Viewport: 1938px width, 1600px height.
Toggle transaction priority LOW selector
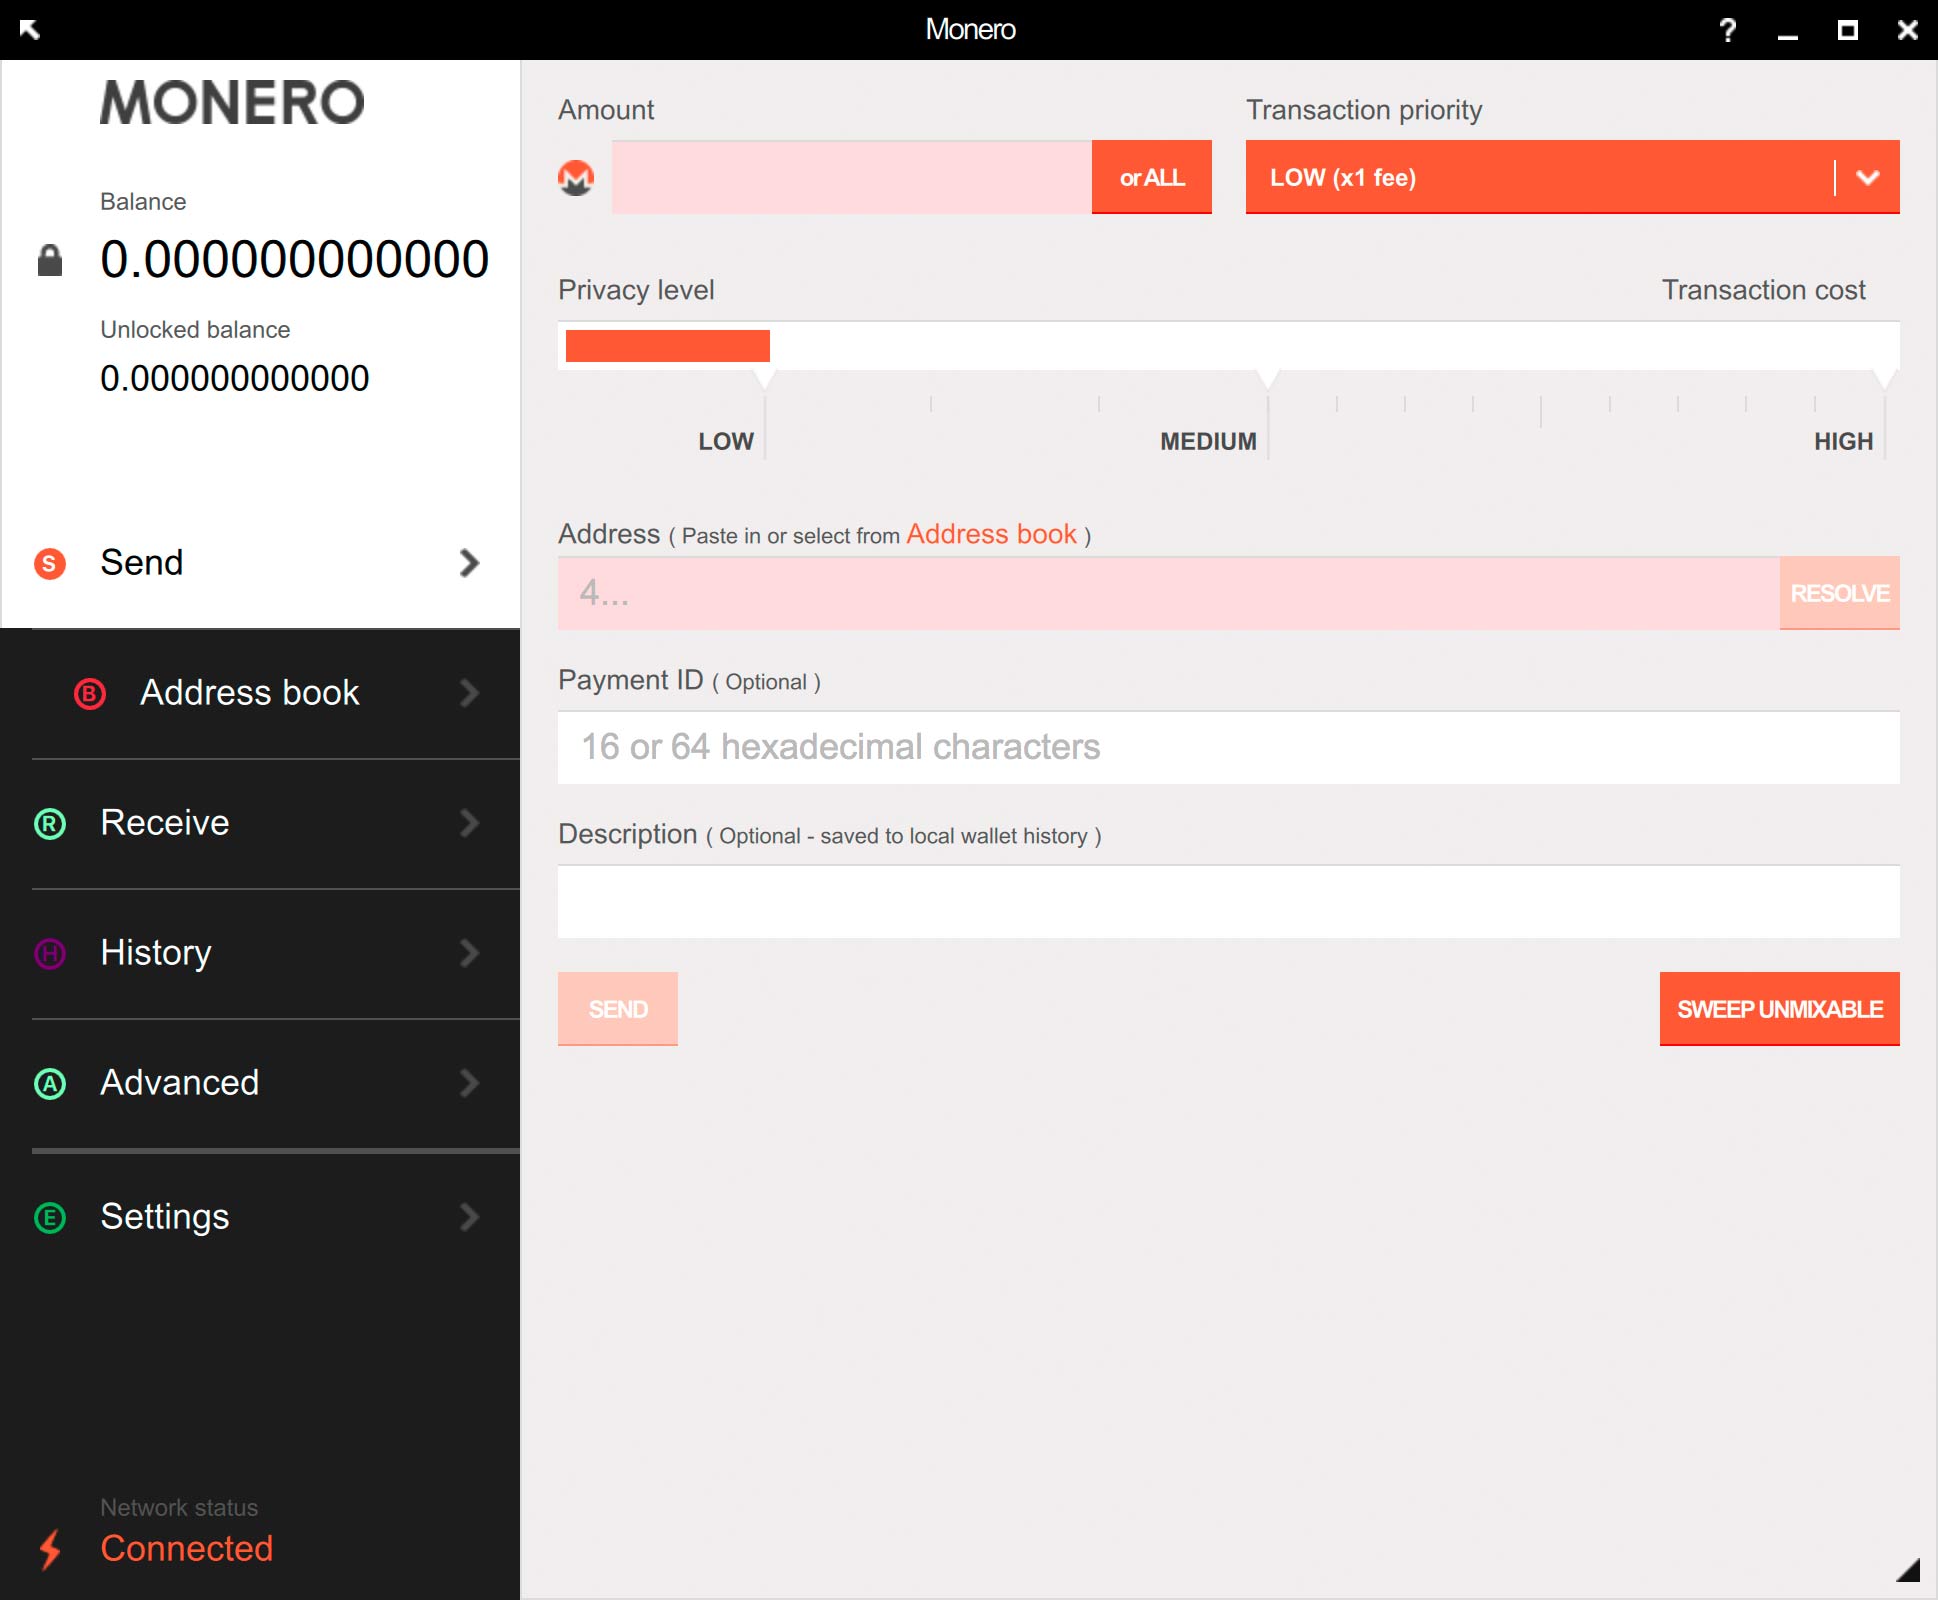click(1867, 177)
